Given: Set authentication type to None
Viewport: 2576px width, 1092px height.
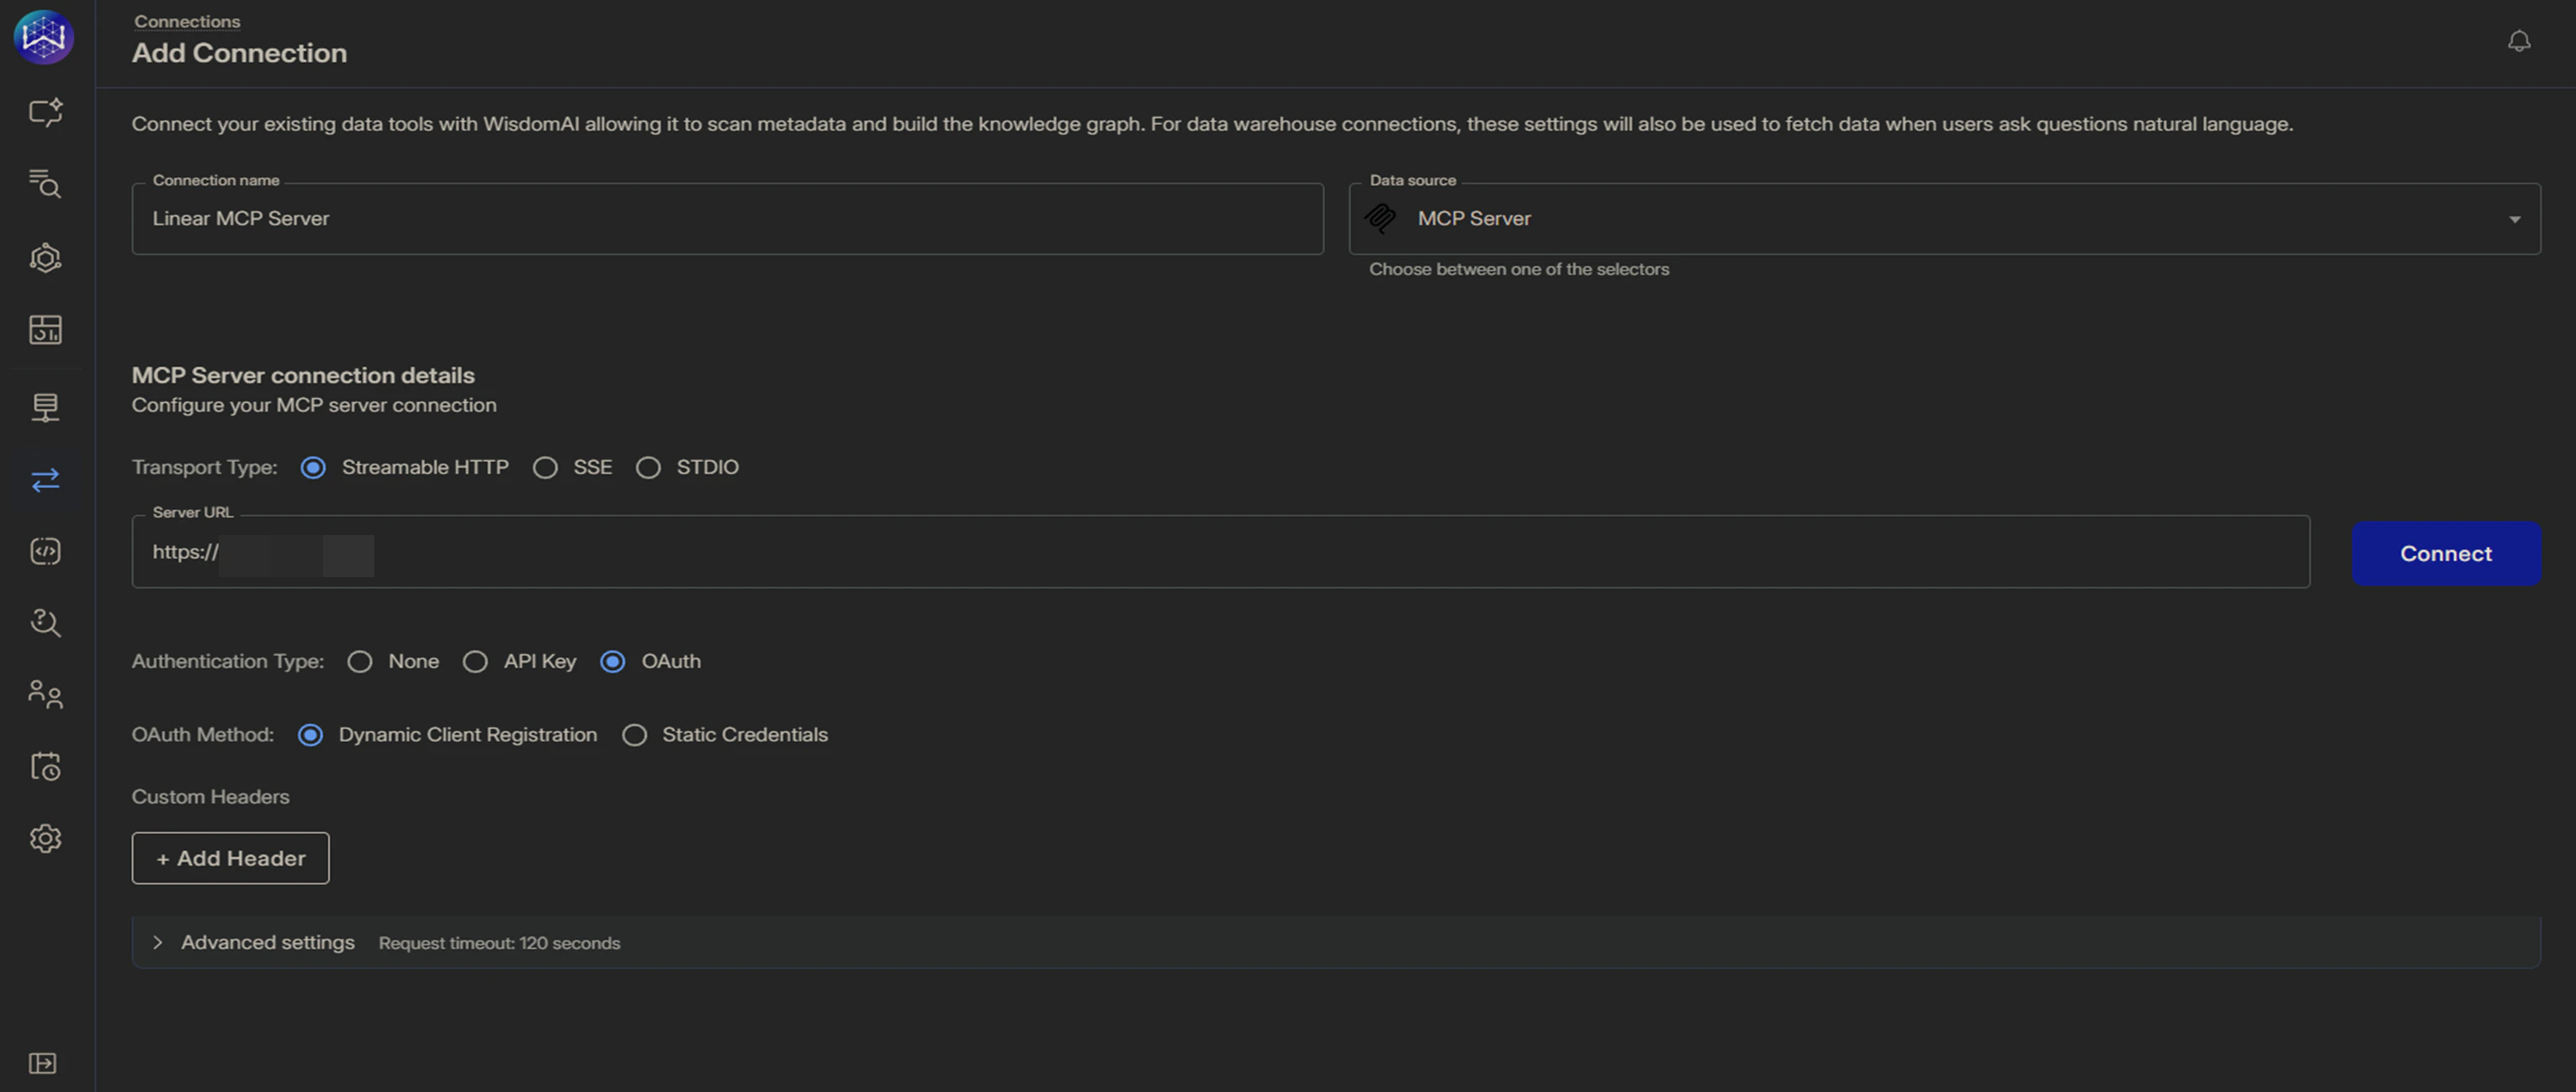Looking at the screenshot, I should click(360, 661).
